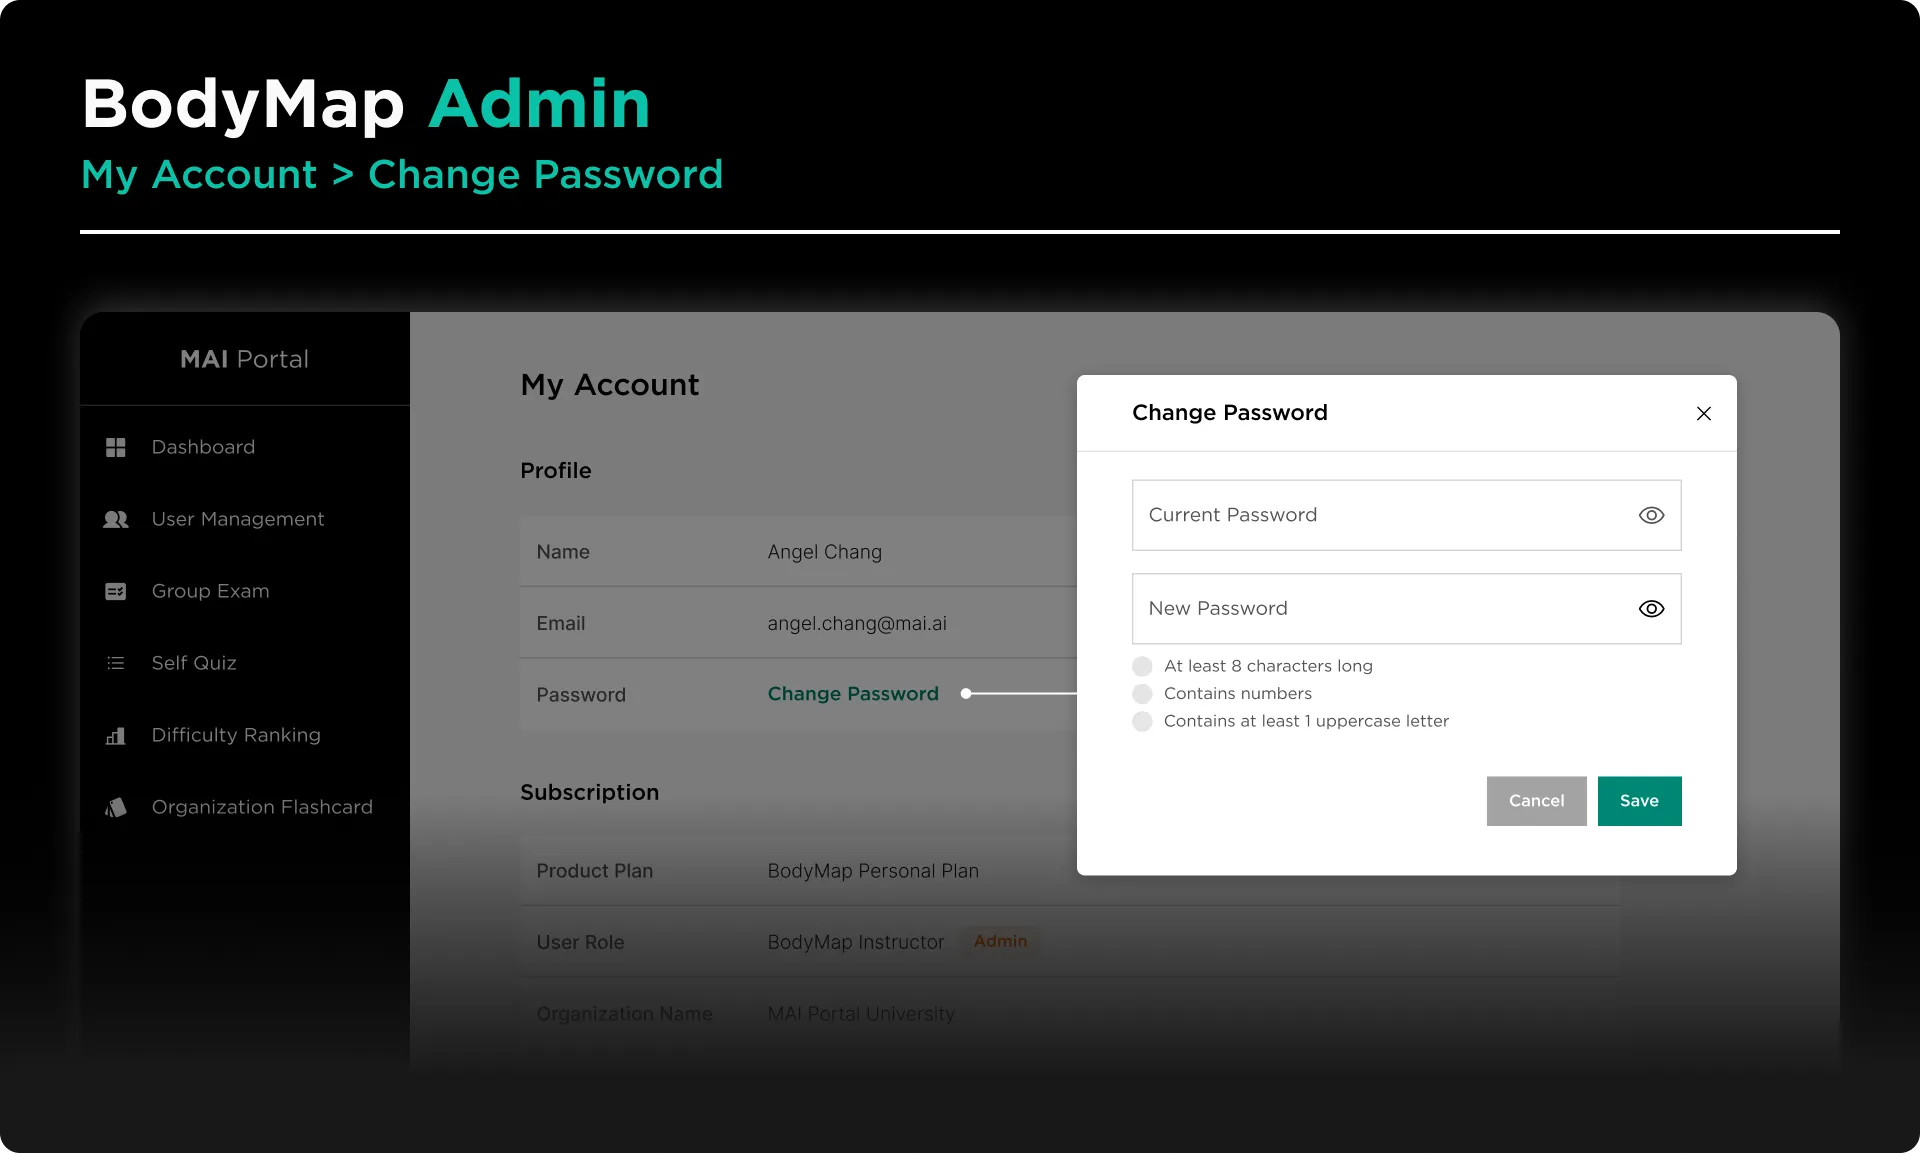Click the 'Contains numbers' indicator circle

click(1142, 694)
